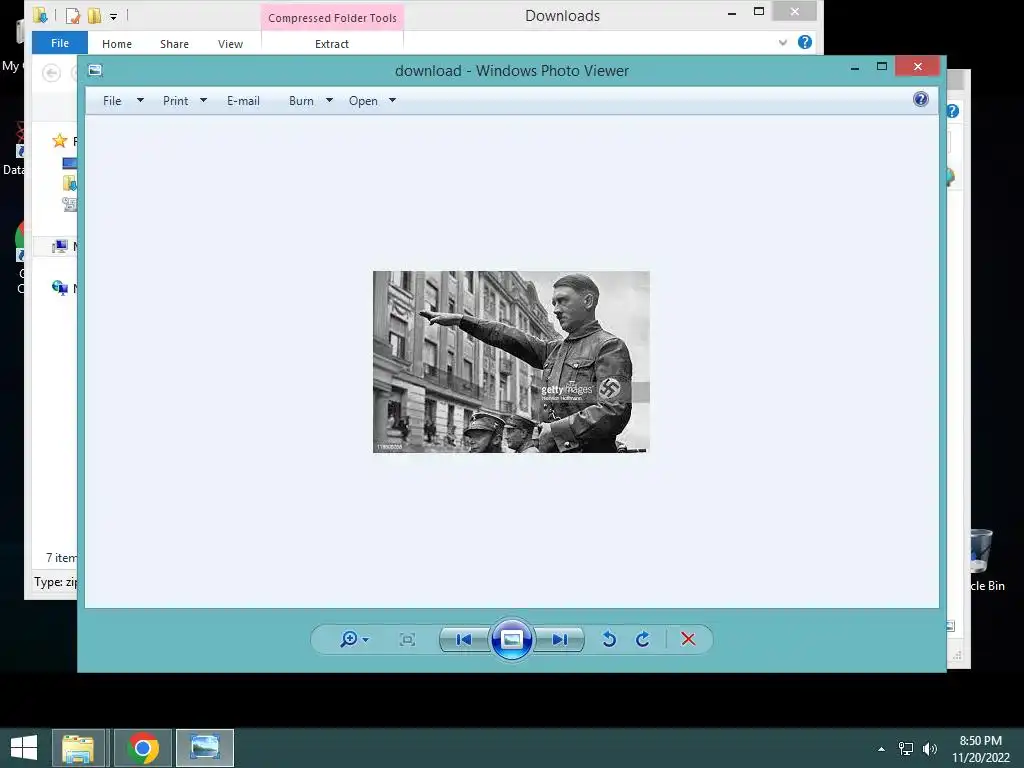
Task: Click the Downloads window help icon
Action: (x=805, y=42)
